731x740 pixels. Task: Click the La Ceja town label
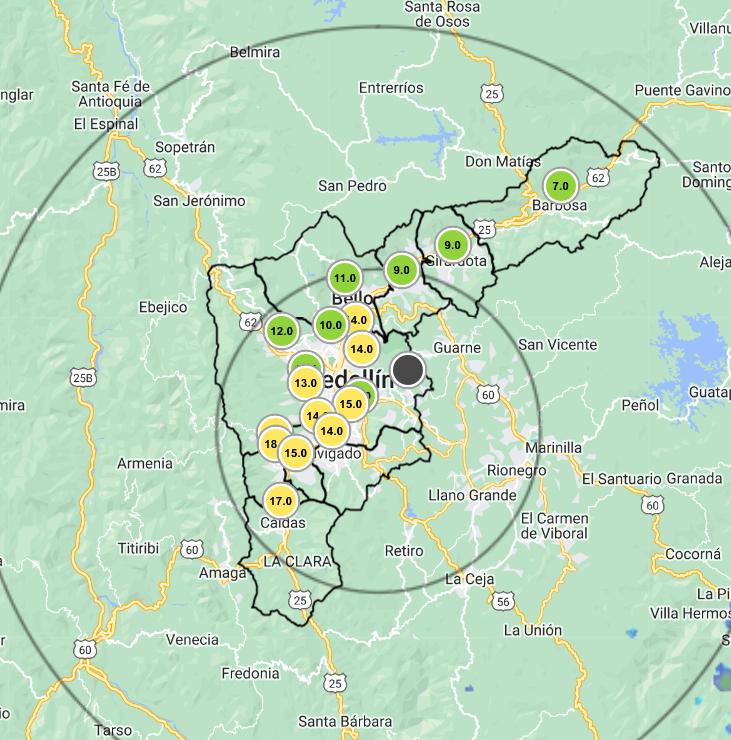coord(470,579)
